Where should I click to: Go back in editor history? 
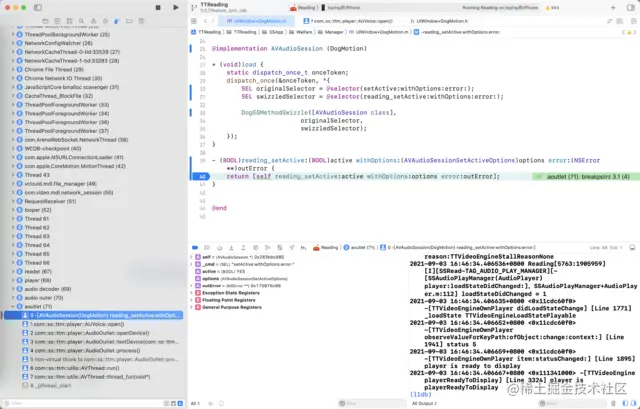click(x=205, y=21)
